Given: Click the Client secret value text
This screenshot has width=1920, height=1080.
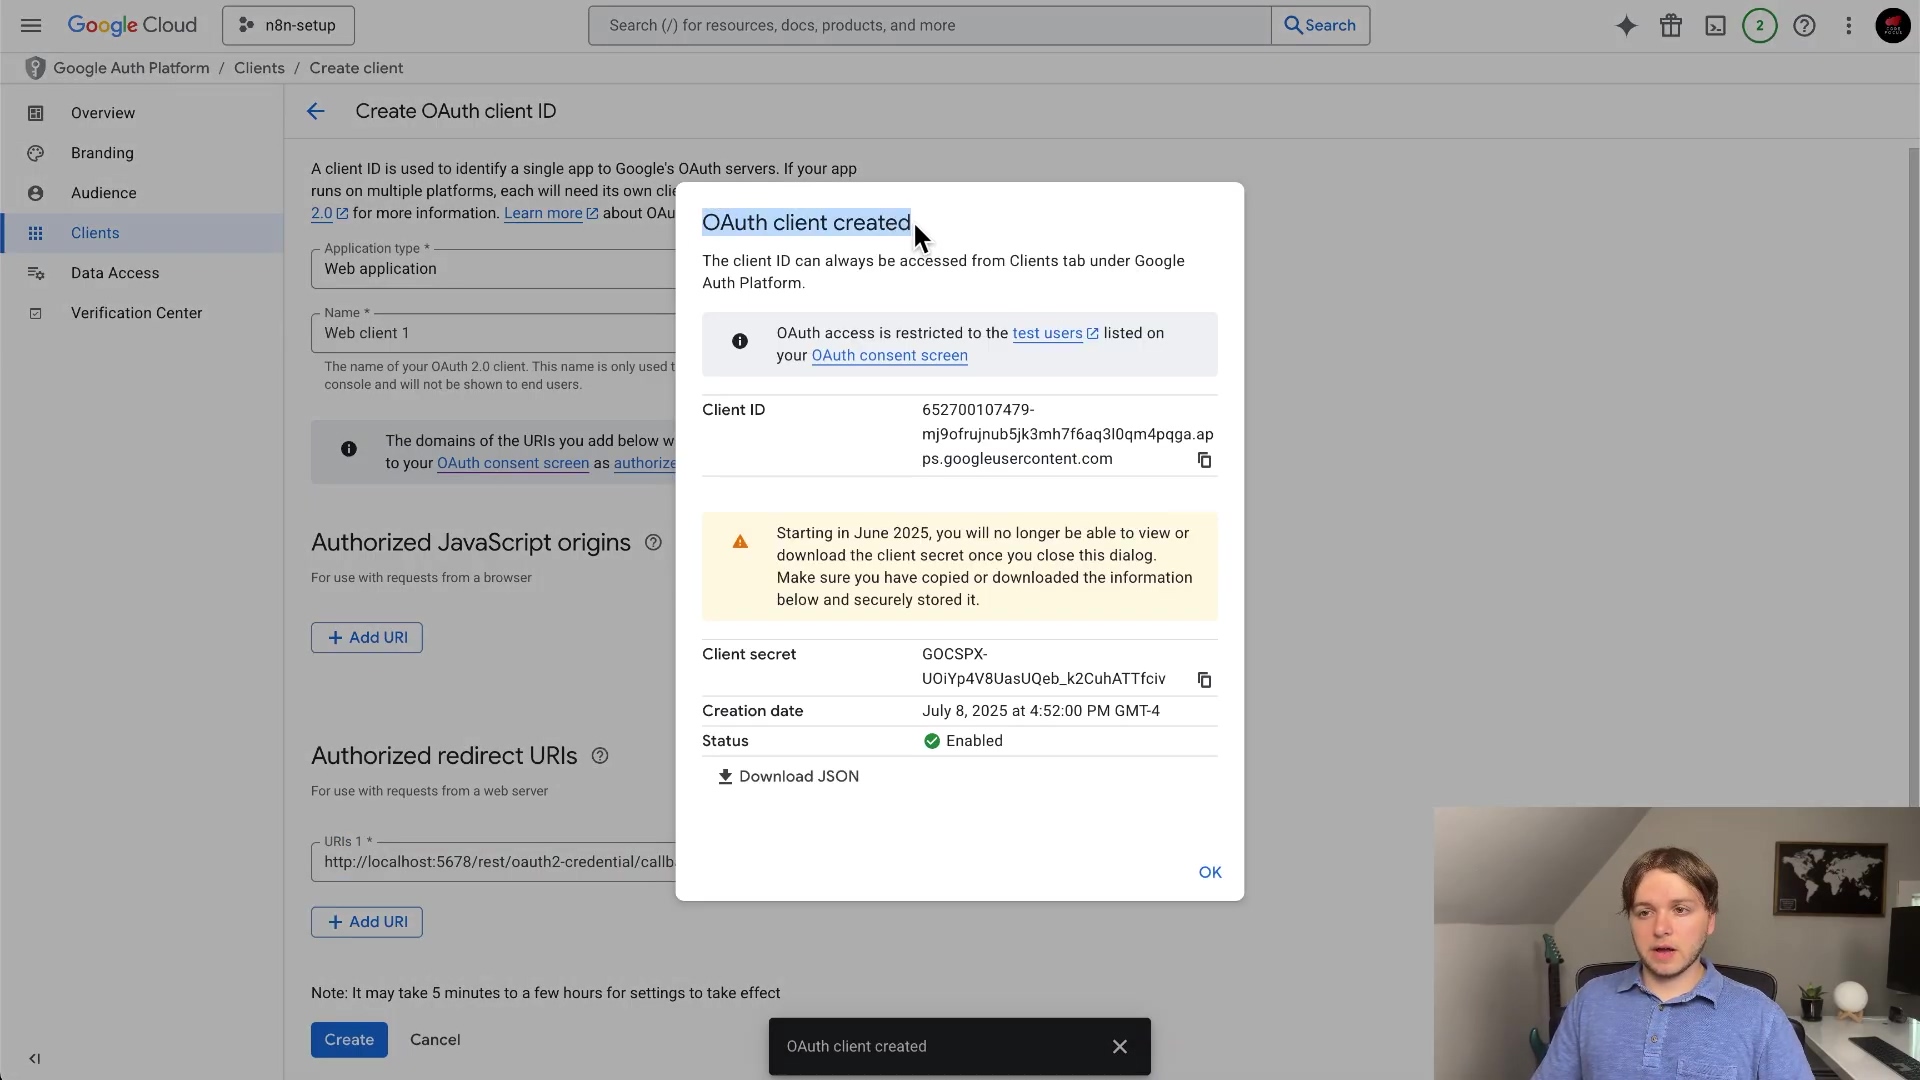Looking at the screenshot, I should (1043, 666).
